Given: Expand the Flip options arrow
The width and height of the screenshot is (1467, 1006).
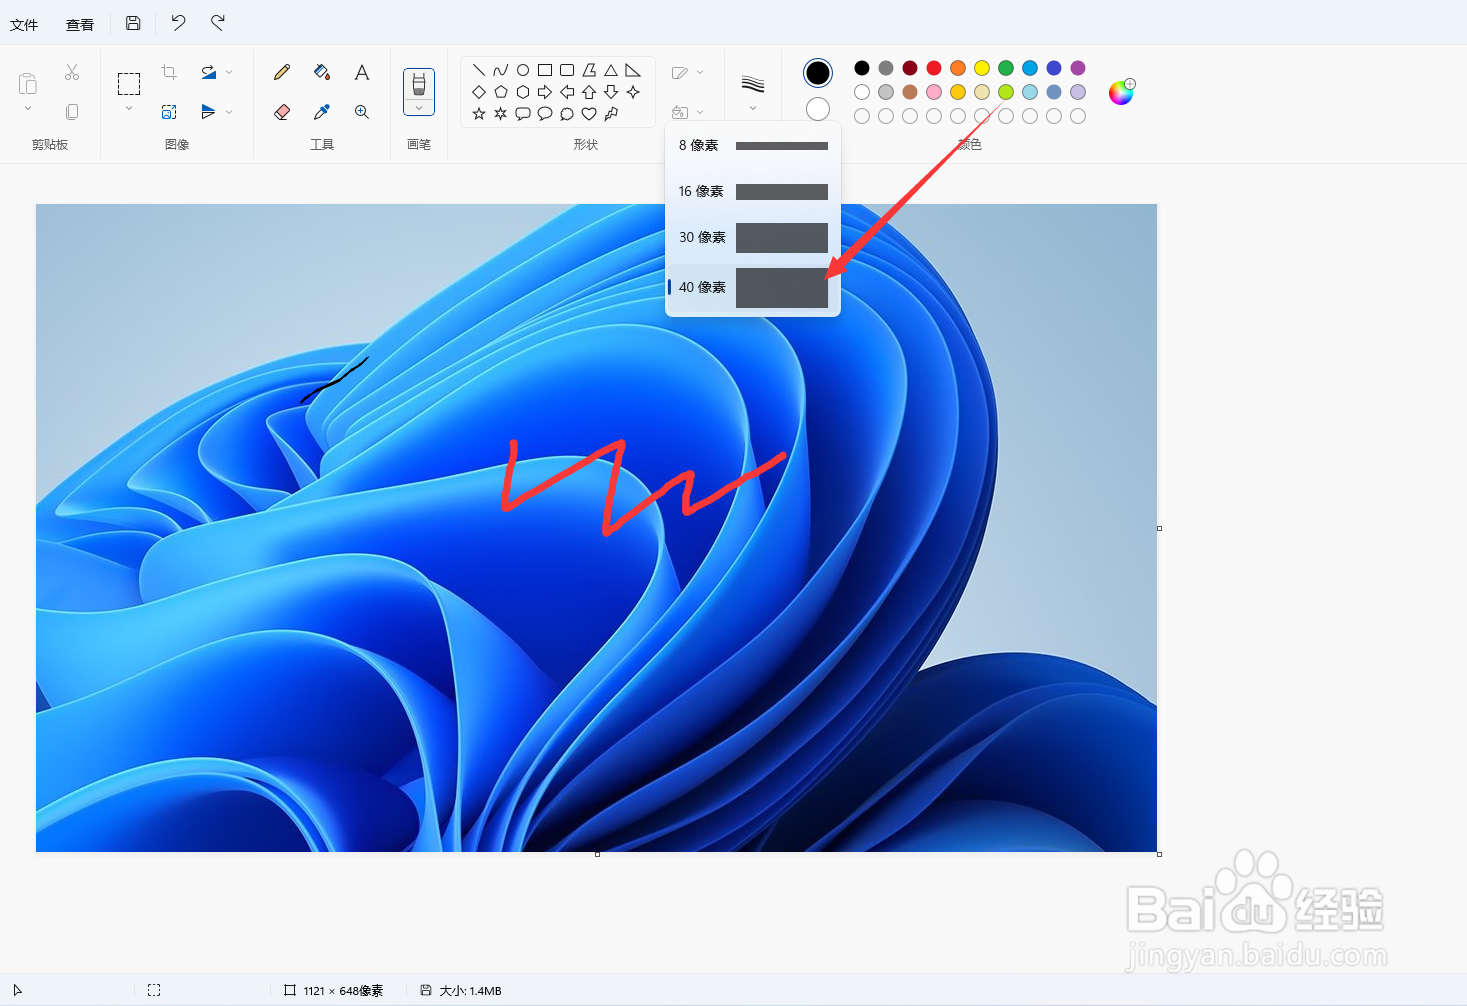Looking at the screenshot, I should pyautogui.click(x=229, y=112).
